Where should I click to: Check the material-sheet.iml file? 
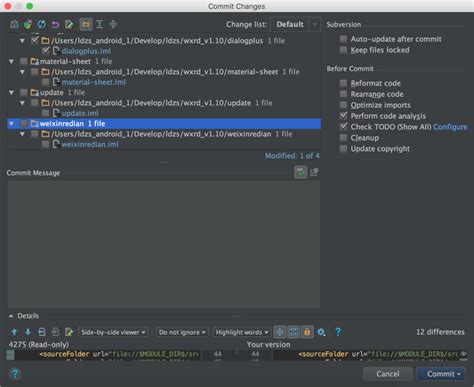46,82
